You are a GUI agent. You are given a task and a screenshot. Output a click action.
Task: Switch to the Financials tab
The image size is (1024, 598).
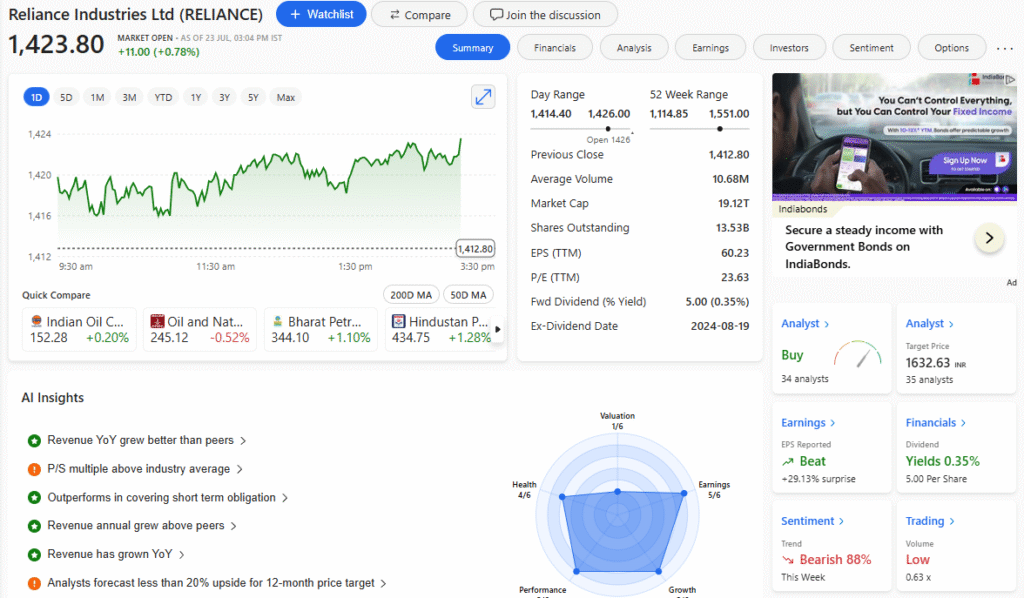pyautogui.click(x=555, y=47)
